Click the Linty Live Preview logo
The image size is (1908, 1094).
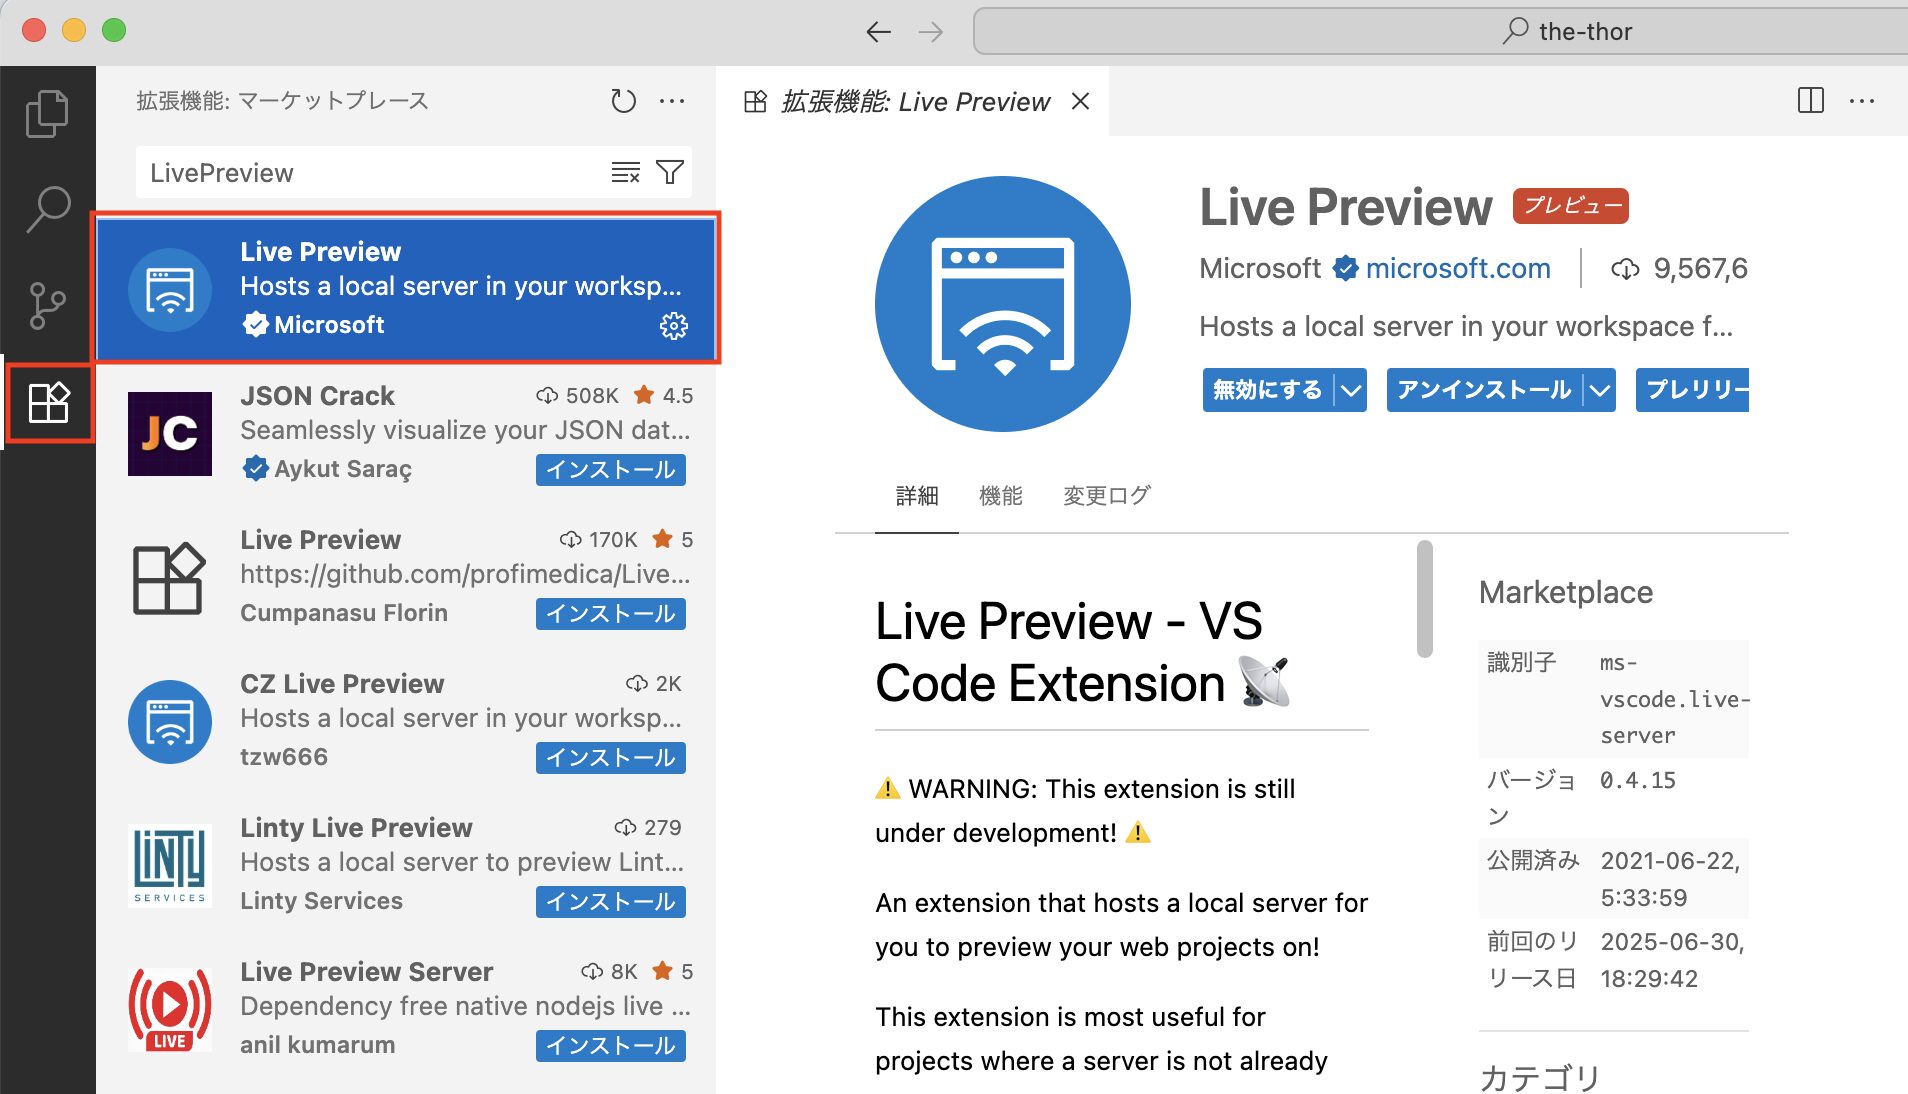(x=170, y=866)
